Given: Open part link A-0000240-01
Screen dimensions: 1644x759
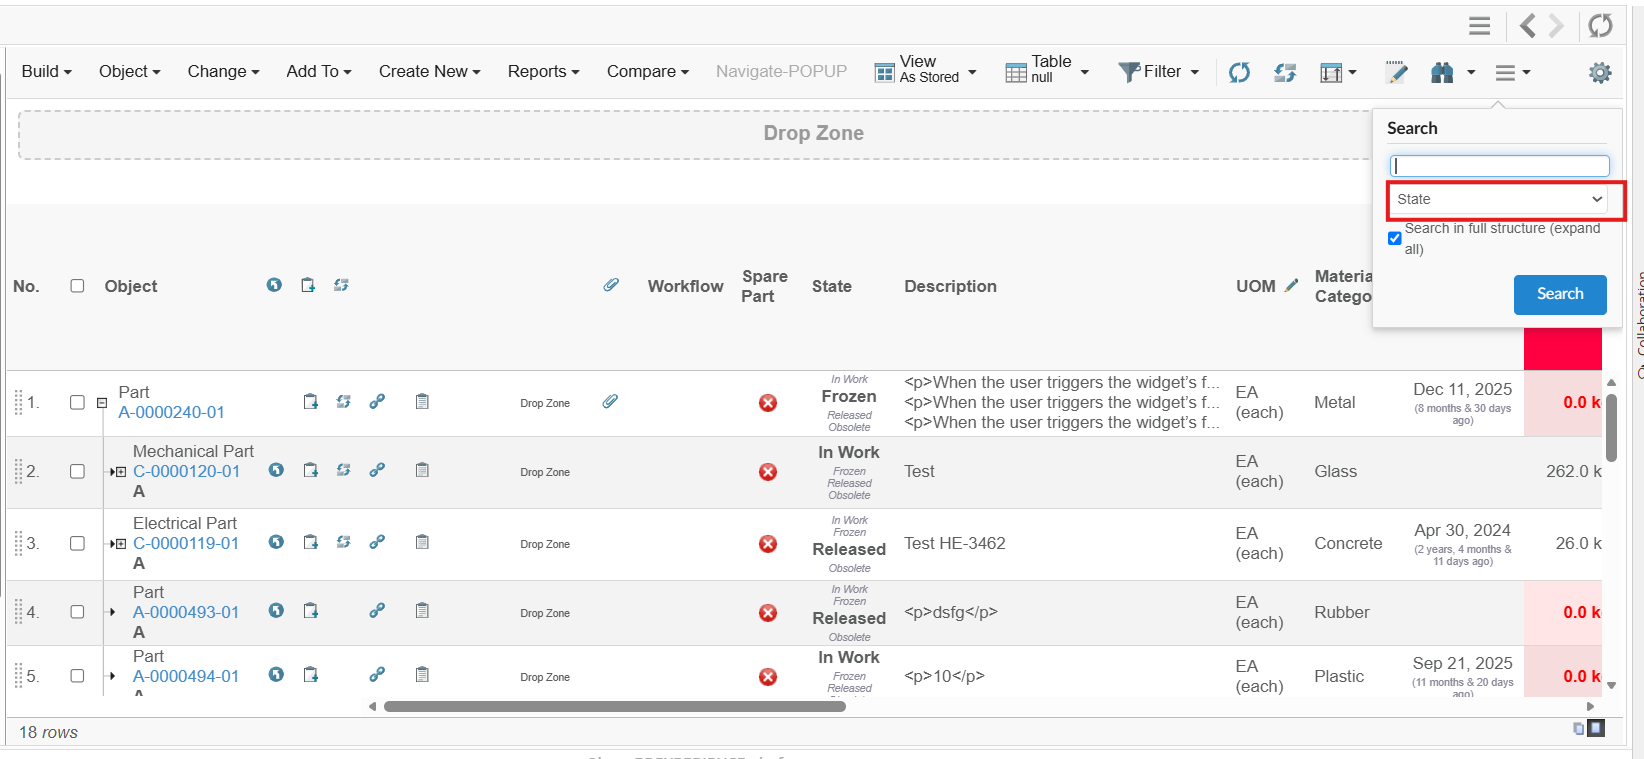Looking at the screenshot, I should (x=171, y=412).
